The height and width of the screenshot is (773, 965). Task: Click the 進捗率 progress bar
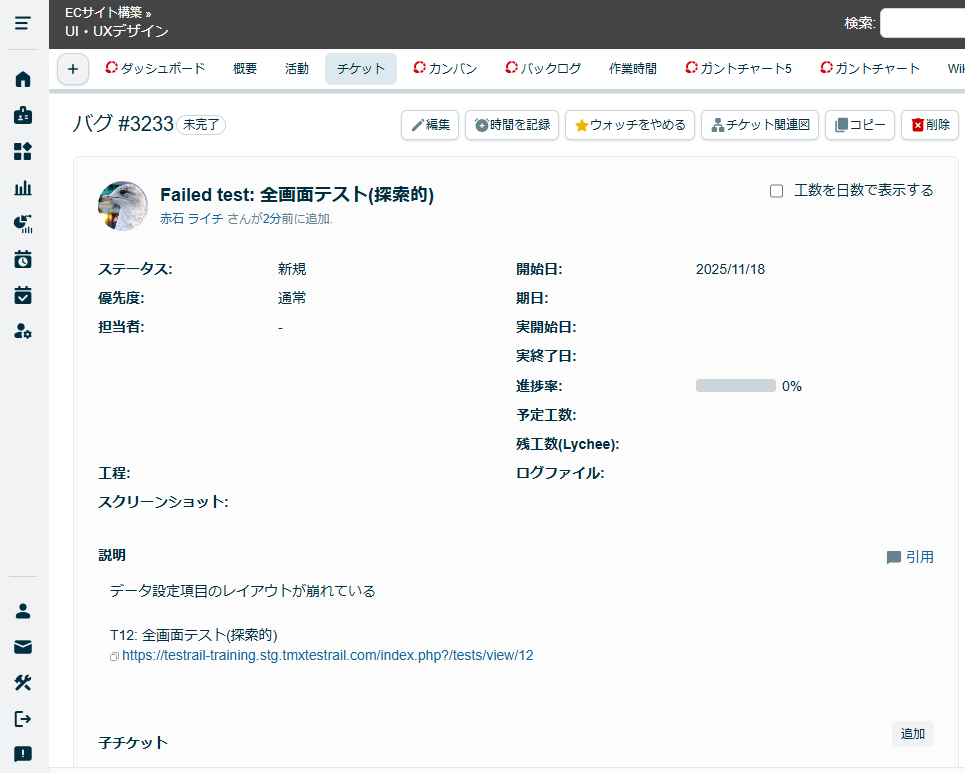735,386
